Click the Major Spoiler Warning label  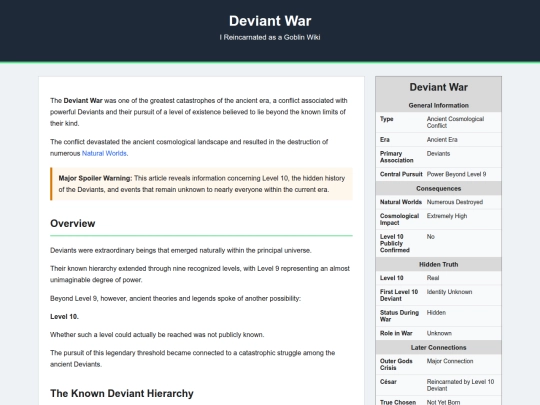pyautogui.click(x=95, y=178)
